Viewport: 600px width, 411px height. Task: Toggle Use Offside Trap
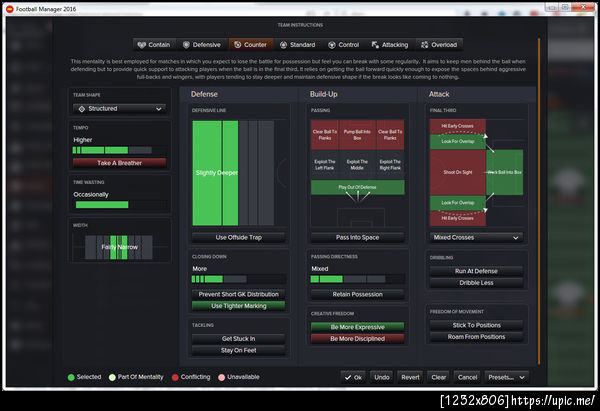point(238,238)
